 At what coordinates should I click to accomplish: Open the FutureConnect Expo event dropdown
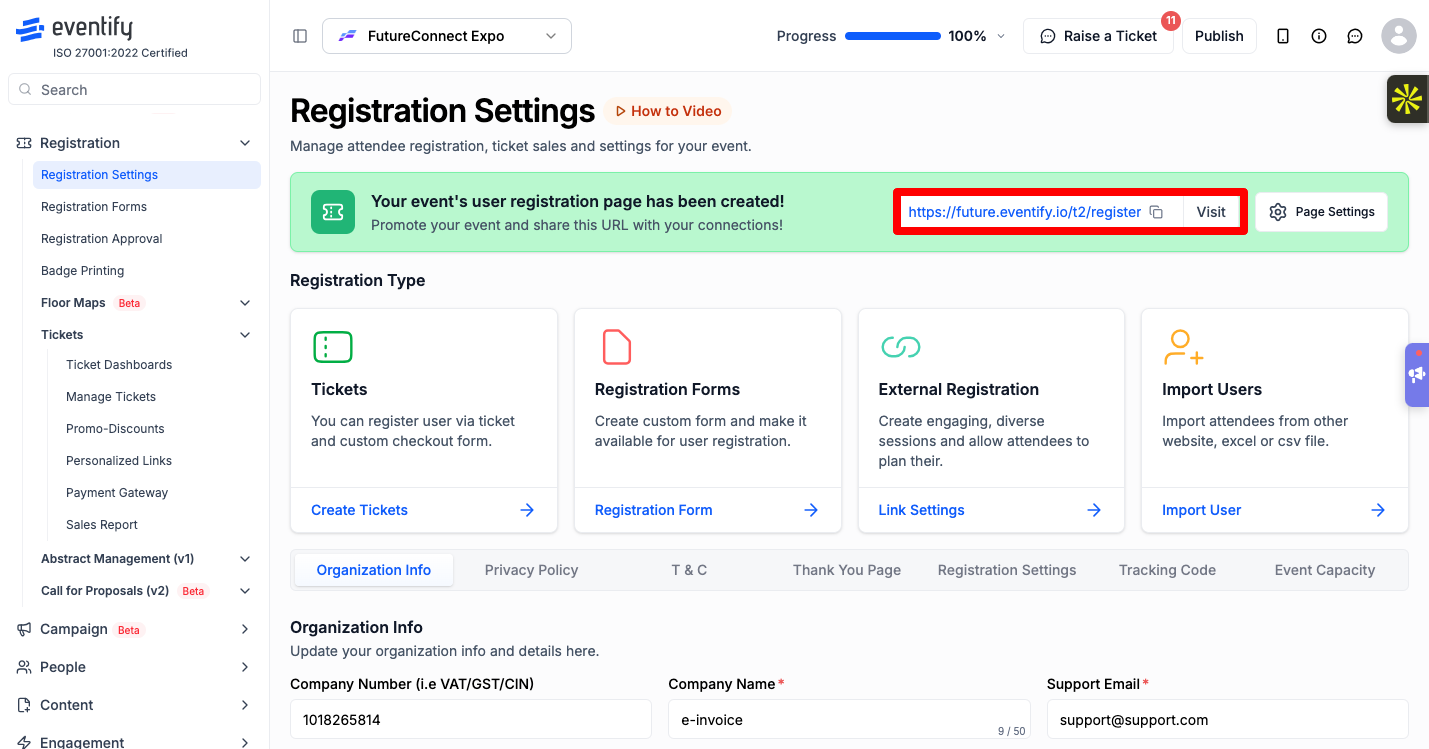click(447, 36)
